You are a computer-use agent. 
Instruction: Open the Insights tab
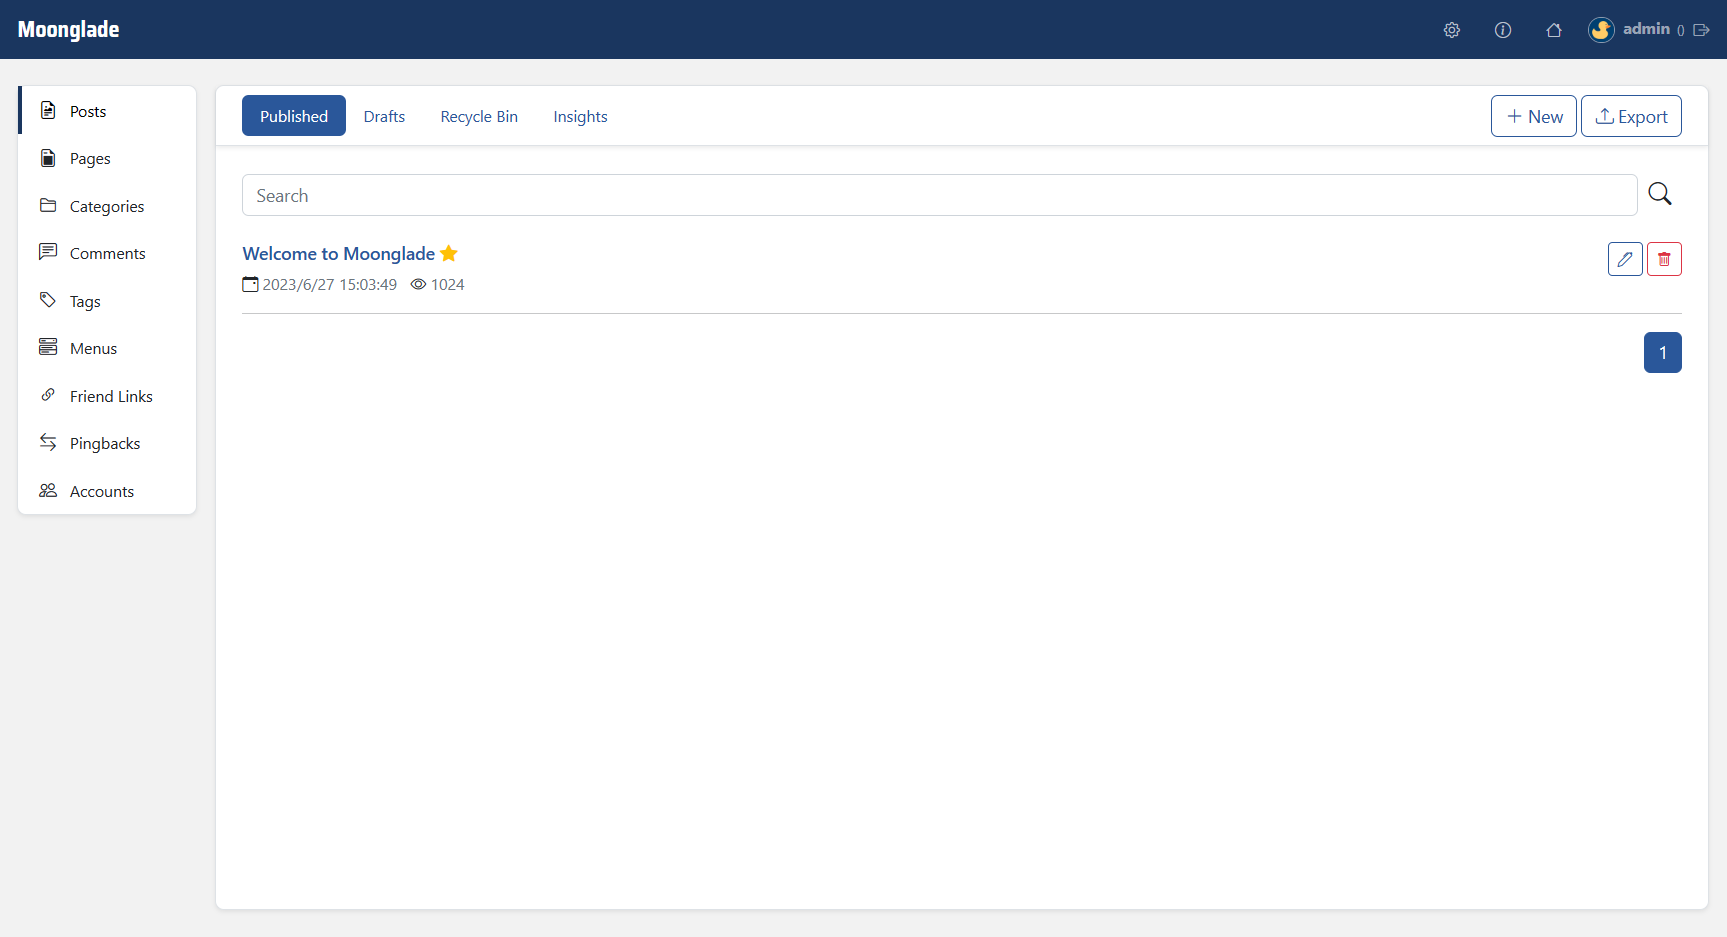tap(580, 116)
